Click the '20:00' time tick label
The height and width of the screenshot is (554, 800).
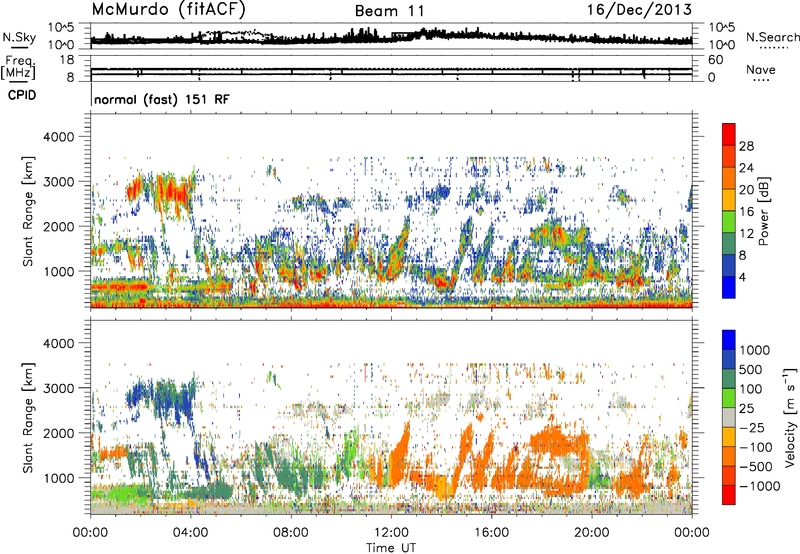pos(592,533)
